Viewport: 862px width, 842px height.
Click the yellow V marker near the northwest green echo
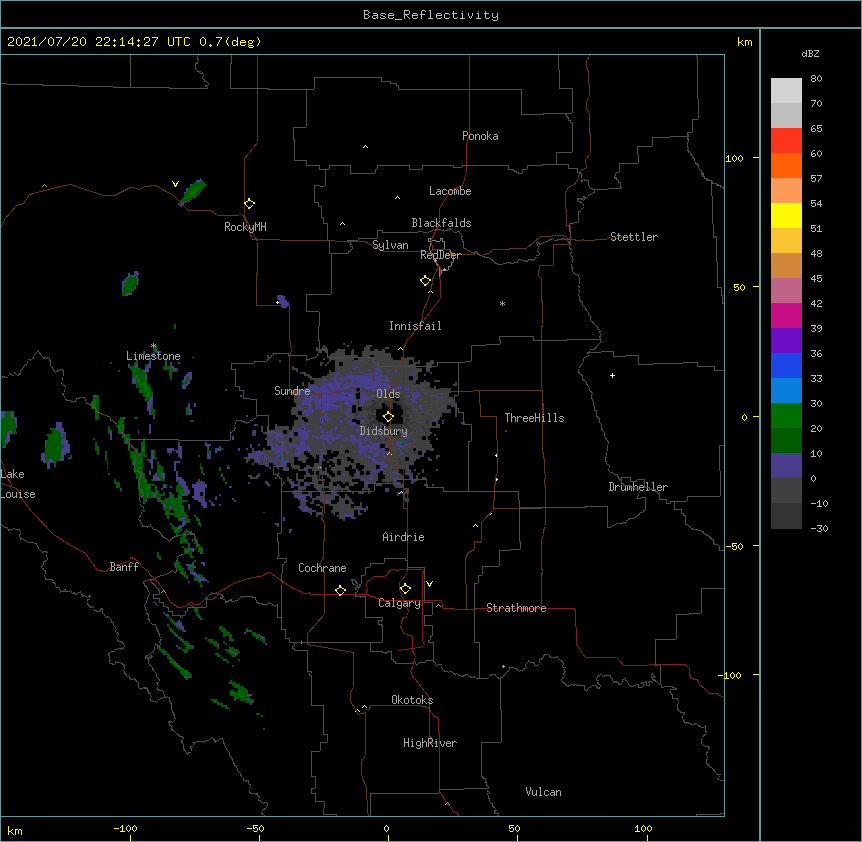[175, 184]
